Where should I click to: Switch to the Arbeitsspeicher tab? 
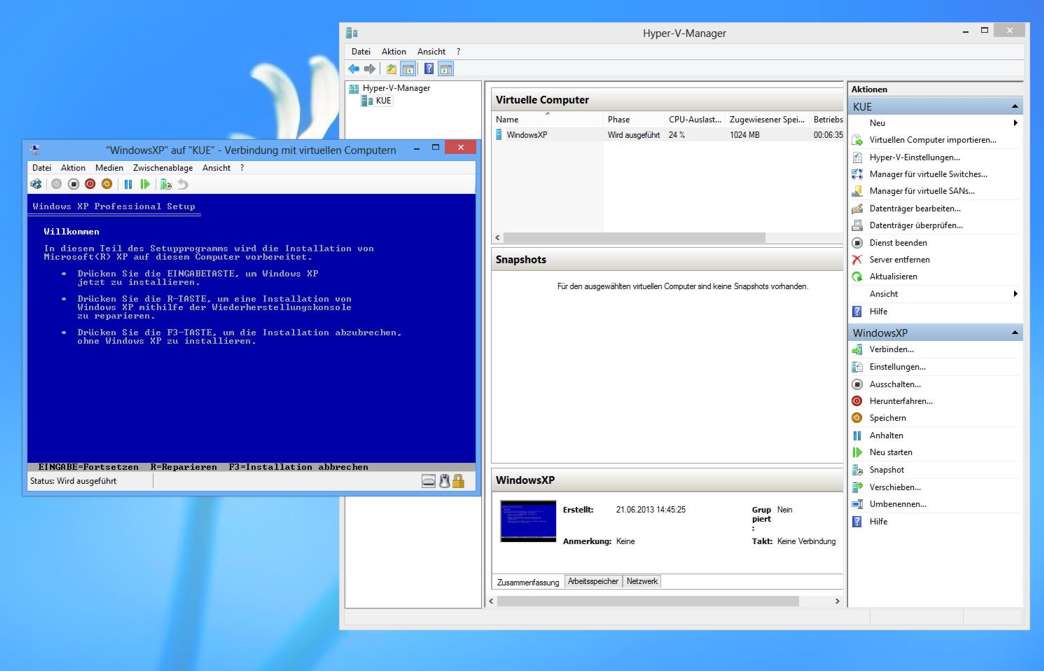pos(593,581)
